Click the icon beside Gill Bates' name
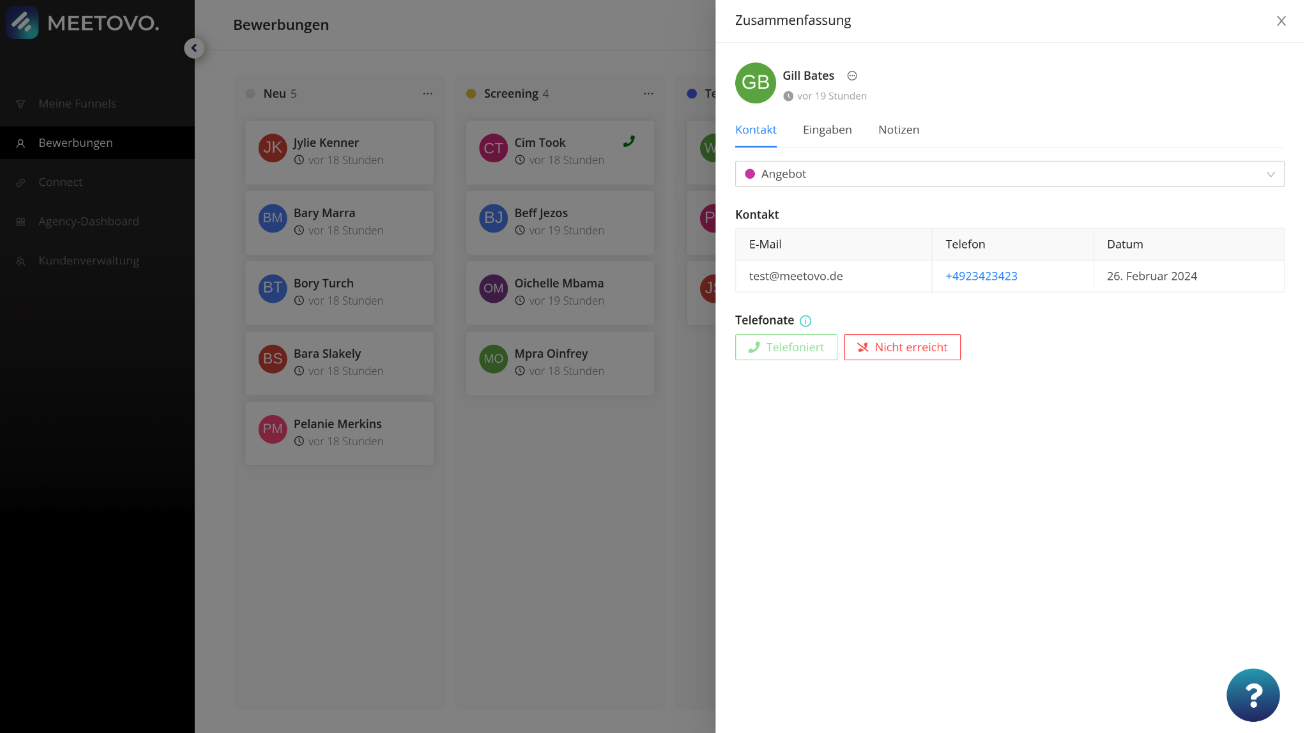 [852, 76]
